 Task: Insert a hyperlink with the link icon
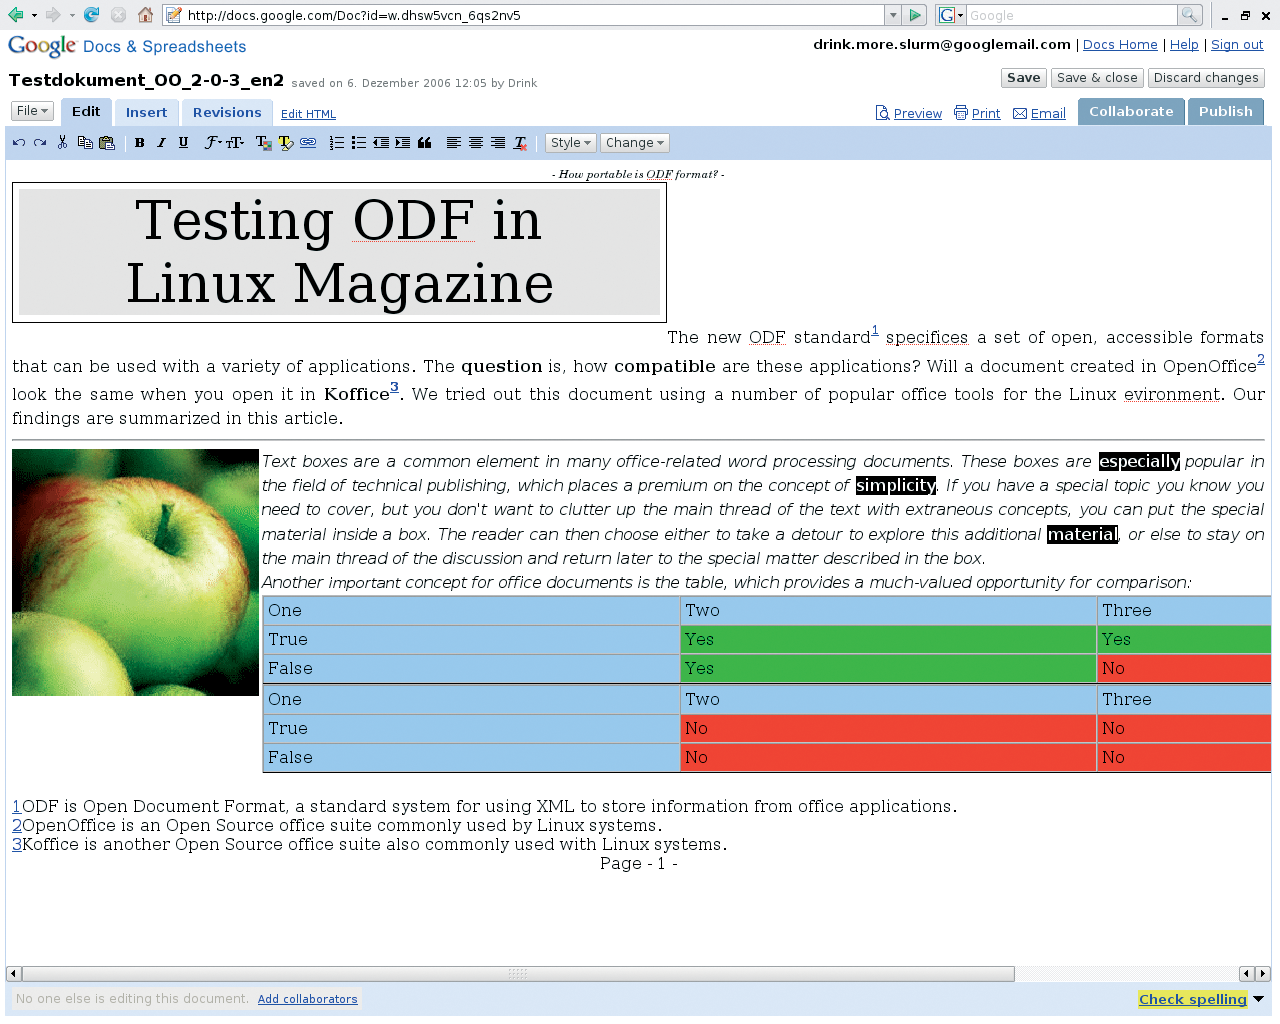[308, 143]
